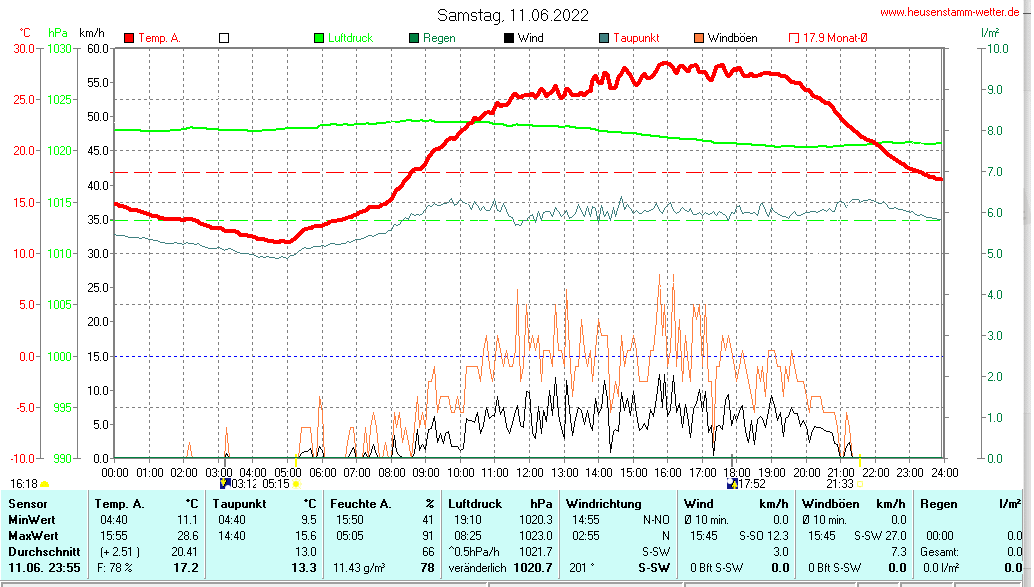Click the bright green Luftdruck legend square
The image size is (1034, 587).
319,38
